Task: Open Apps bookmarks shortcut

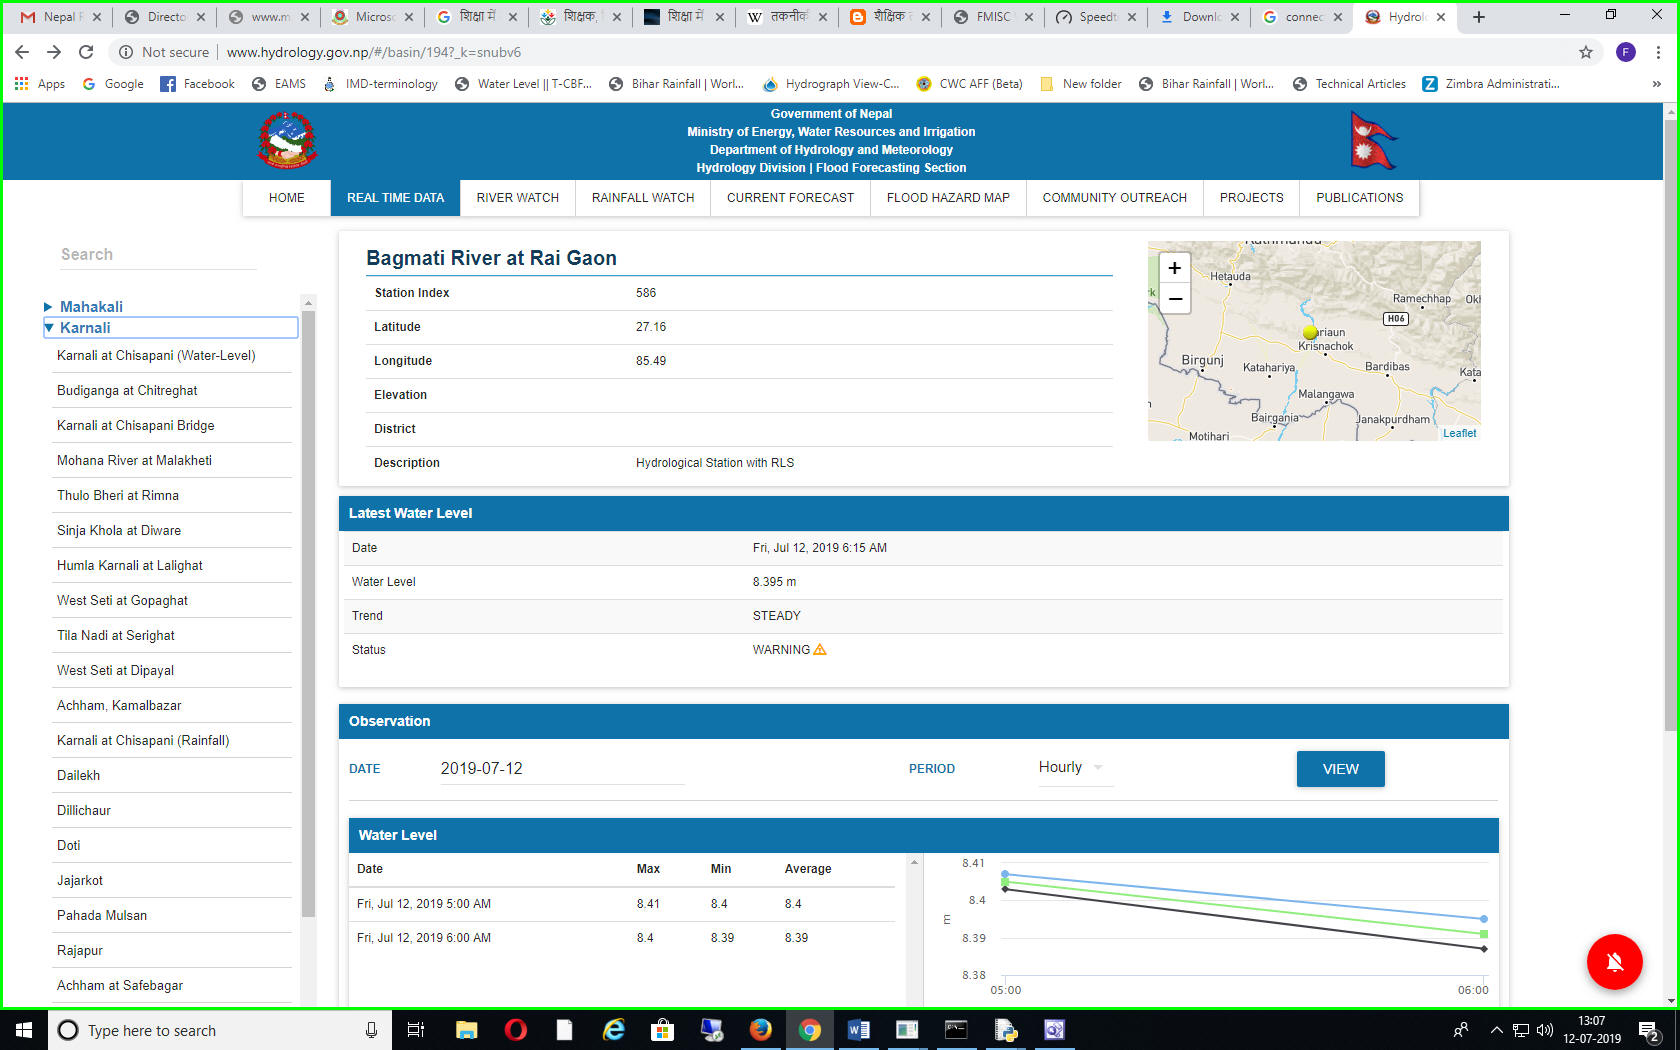Action: [40, 84]
